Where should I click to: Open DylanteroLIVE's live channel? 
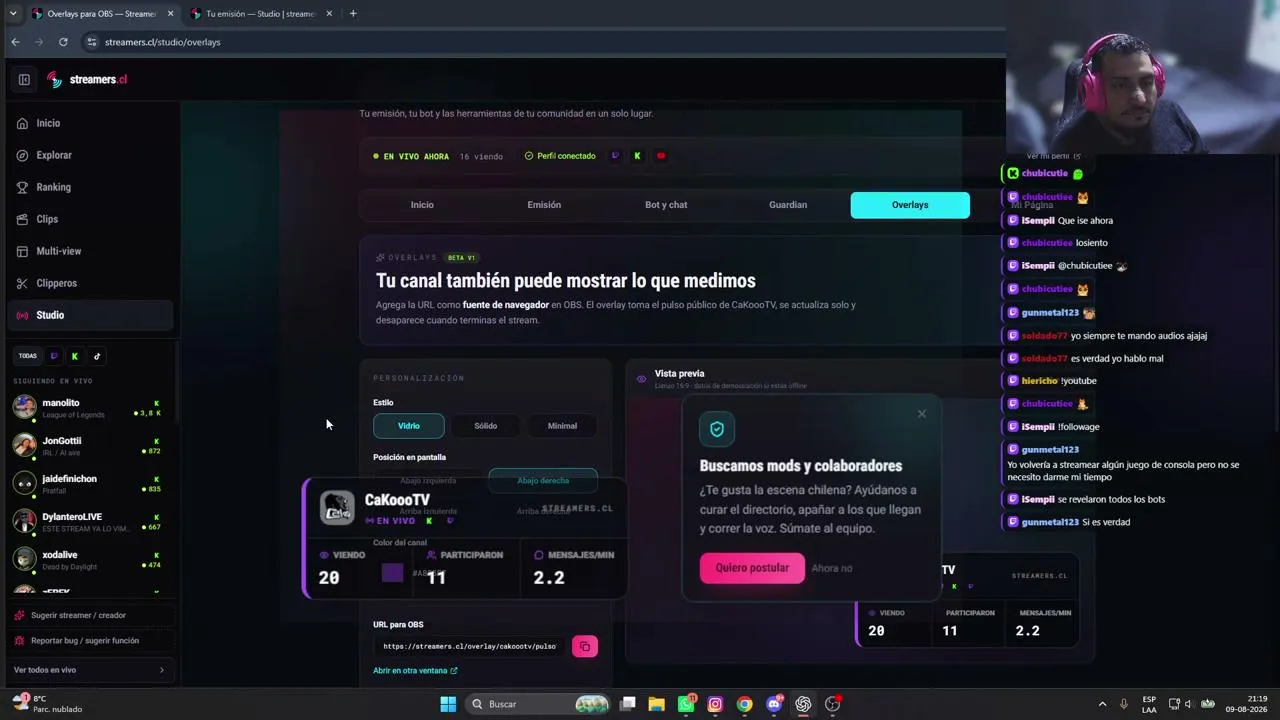[x=90, y=521]
